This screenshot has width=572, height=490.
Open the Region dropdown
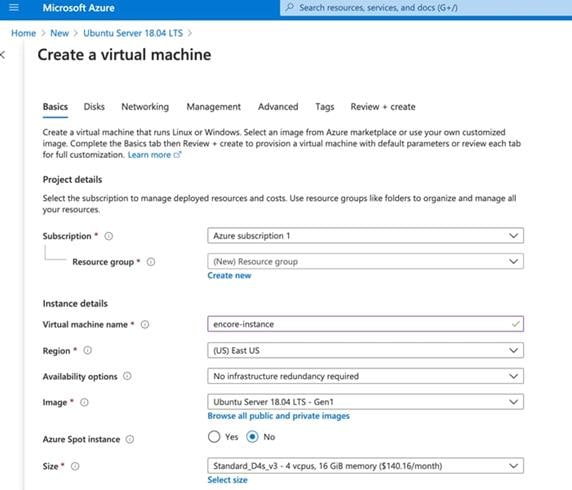pyautogui.click(x=365, y=351)
